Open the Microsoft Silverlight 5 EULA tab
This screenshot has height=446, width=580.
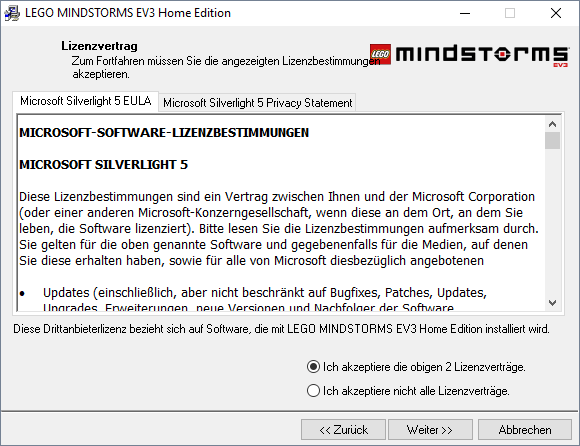point(85,101)
